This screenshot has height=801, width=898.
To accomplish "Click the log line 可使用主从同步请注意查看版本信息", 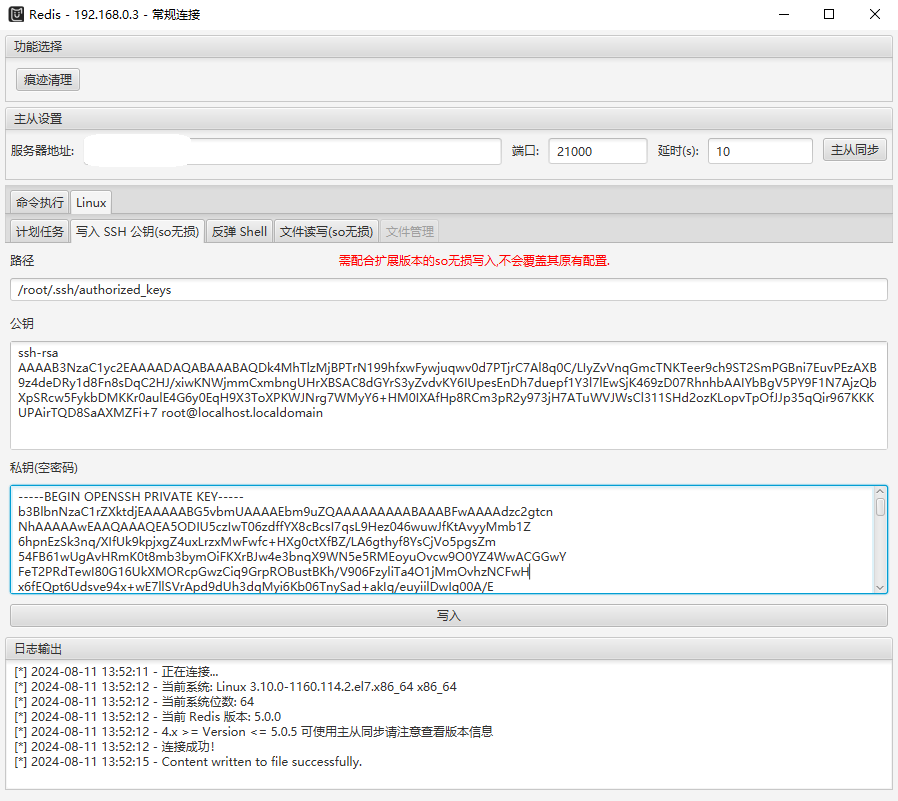I will pyautogui.click(x=254, y=732).
